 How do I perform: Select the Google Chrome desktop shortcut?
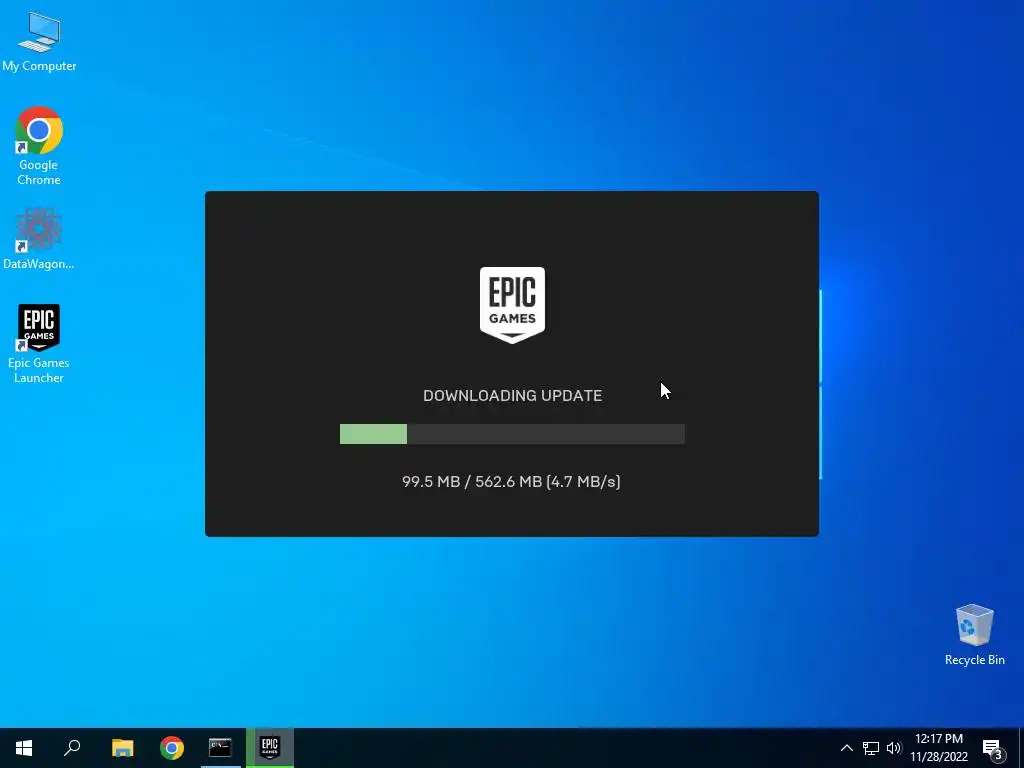[39, 146]
